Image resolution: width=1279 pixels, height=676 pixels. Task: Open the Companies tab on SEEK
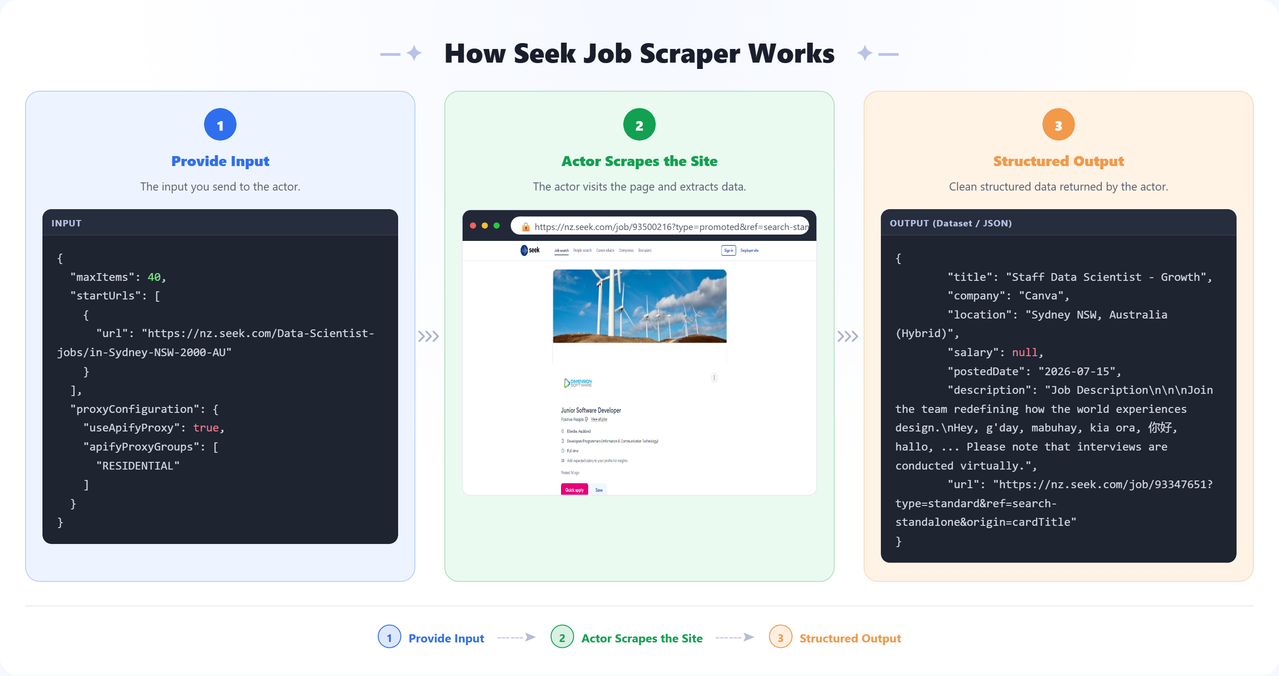click(626, 250)
